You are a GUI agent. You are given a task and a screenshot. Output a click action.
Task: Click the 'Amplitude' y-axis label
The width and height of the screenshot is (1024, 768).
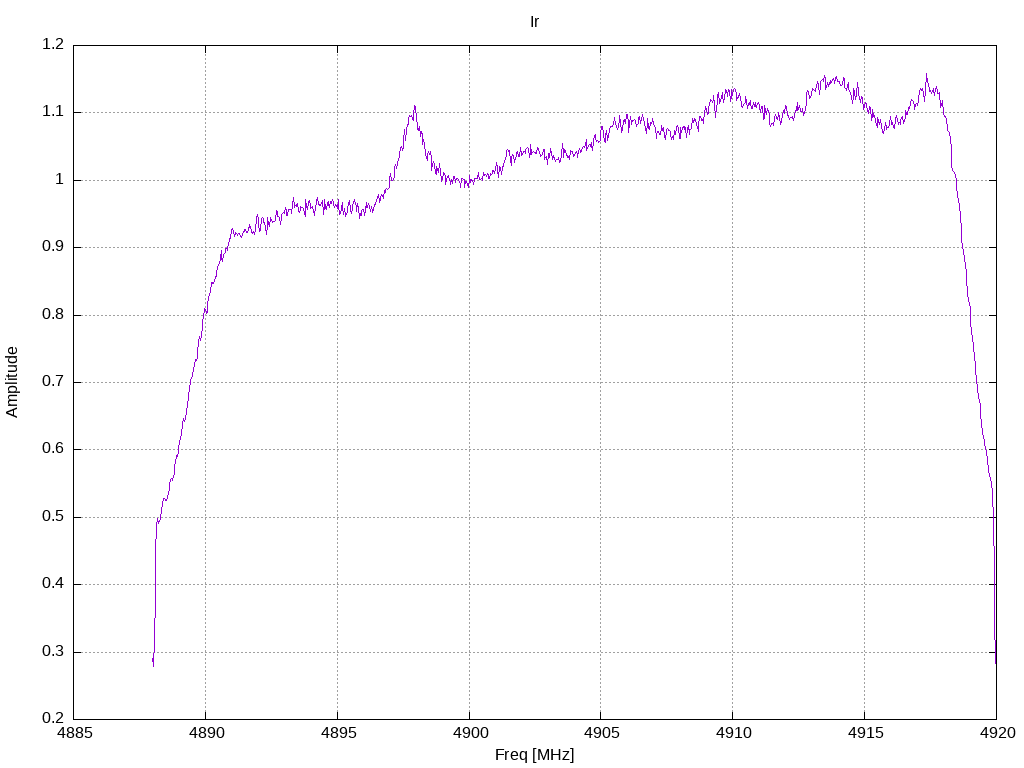click(12, 382)
